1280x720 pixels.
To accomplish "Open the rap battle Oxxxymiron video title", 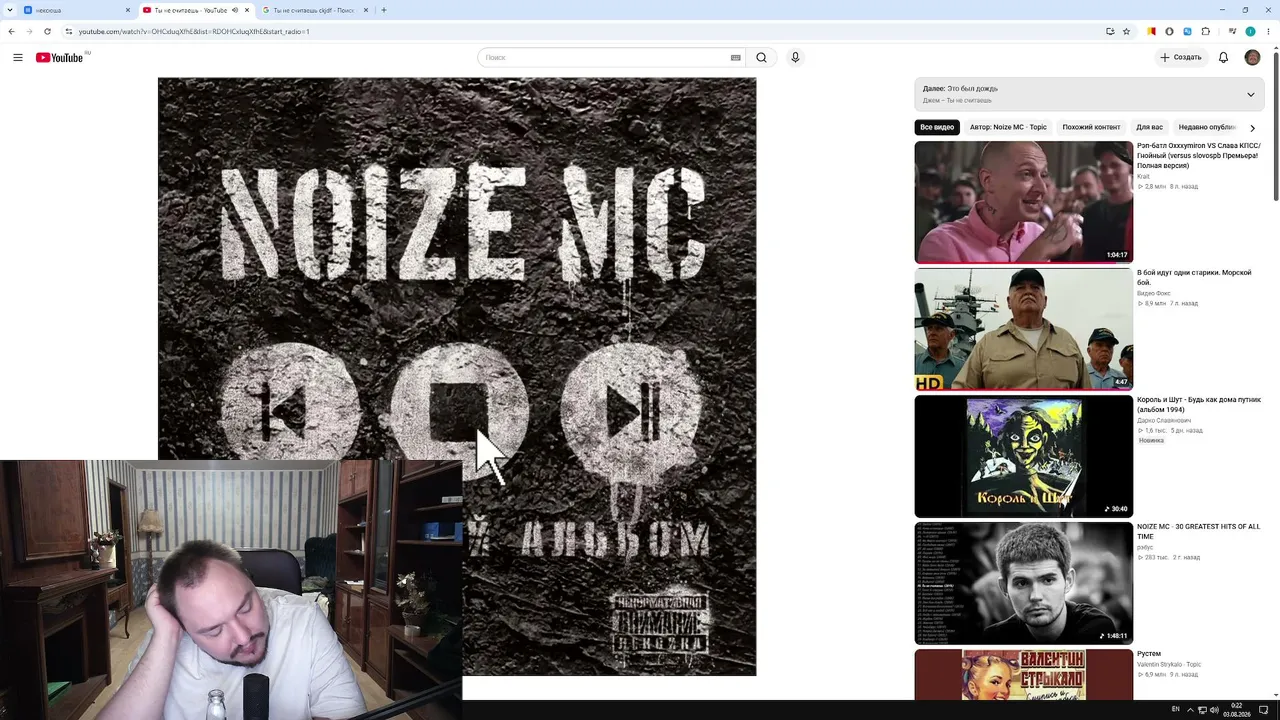I will pyautogui.click(x=1199, y=155).
